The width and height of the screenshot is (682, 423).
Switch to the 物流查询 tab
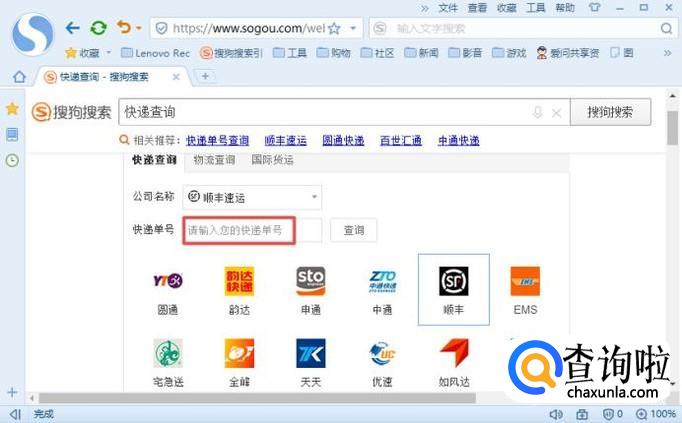click(214, 160)
